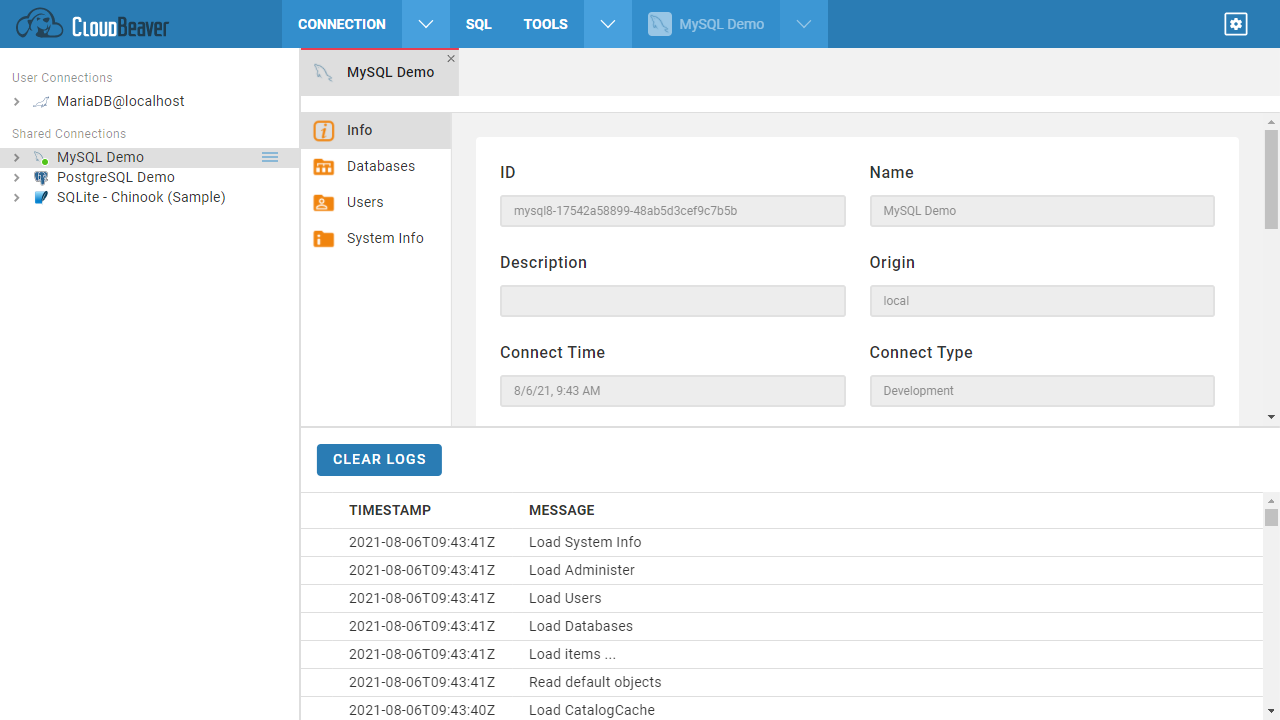
Task: Close the MySQL Demo tab
Action: pyautogui.click(x=451, y=59)
